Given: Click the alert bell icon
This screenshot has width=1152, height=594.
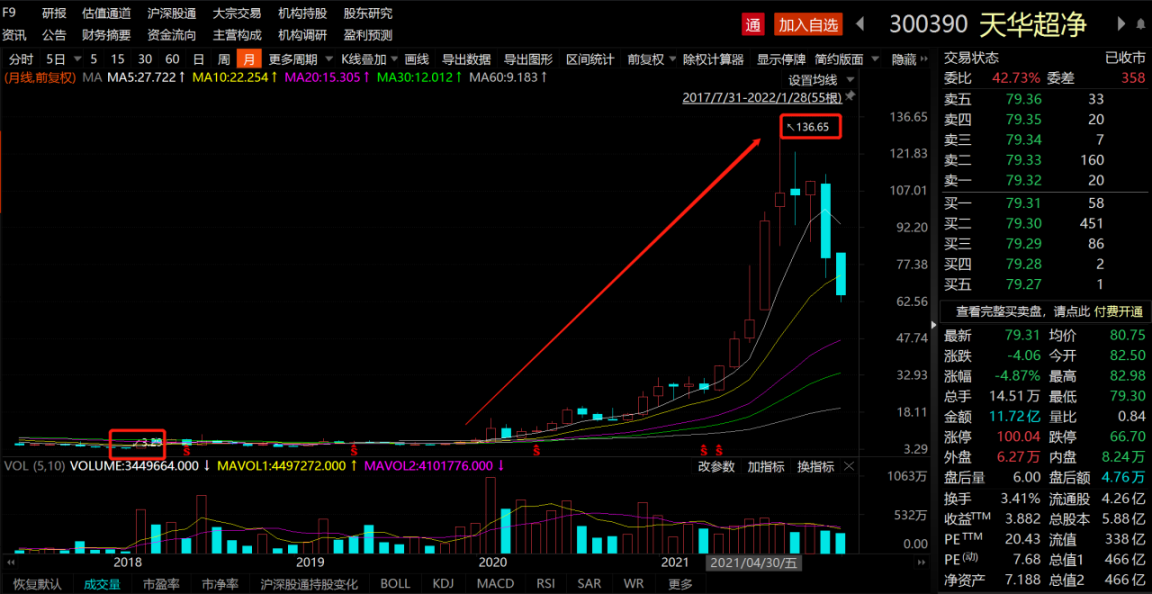Looking at the screenshot, I should pyautogui.click(x=1141, y=24).
